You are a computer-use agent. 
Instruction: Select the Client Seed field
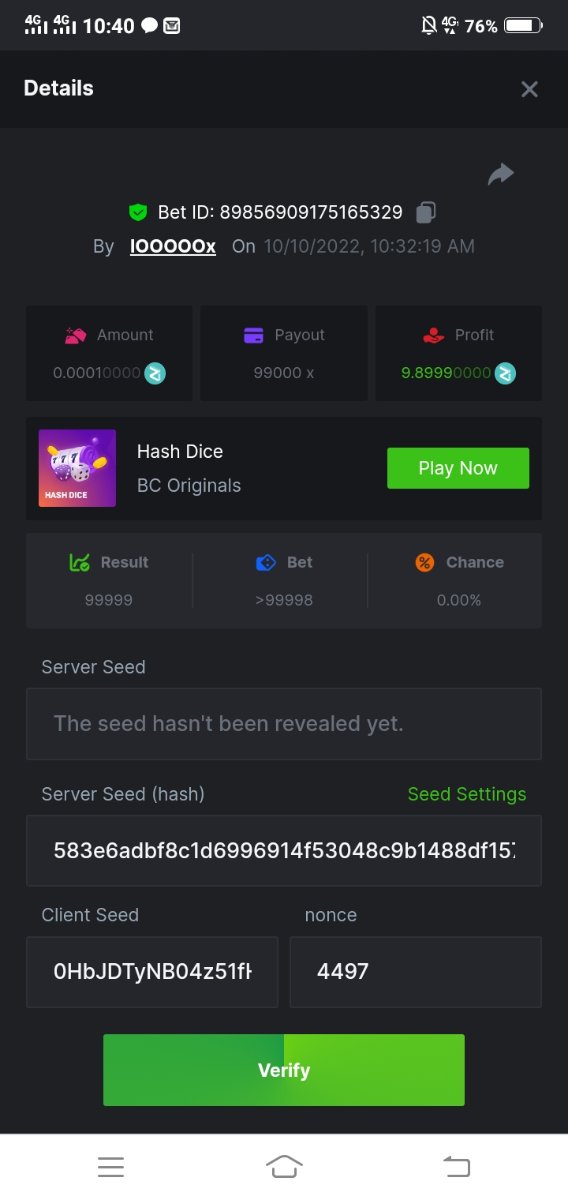(154, 971)
